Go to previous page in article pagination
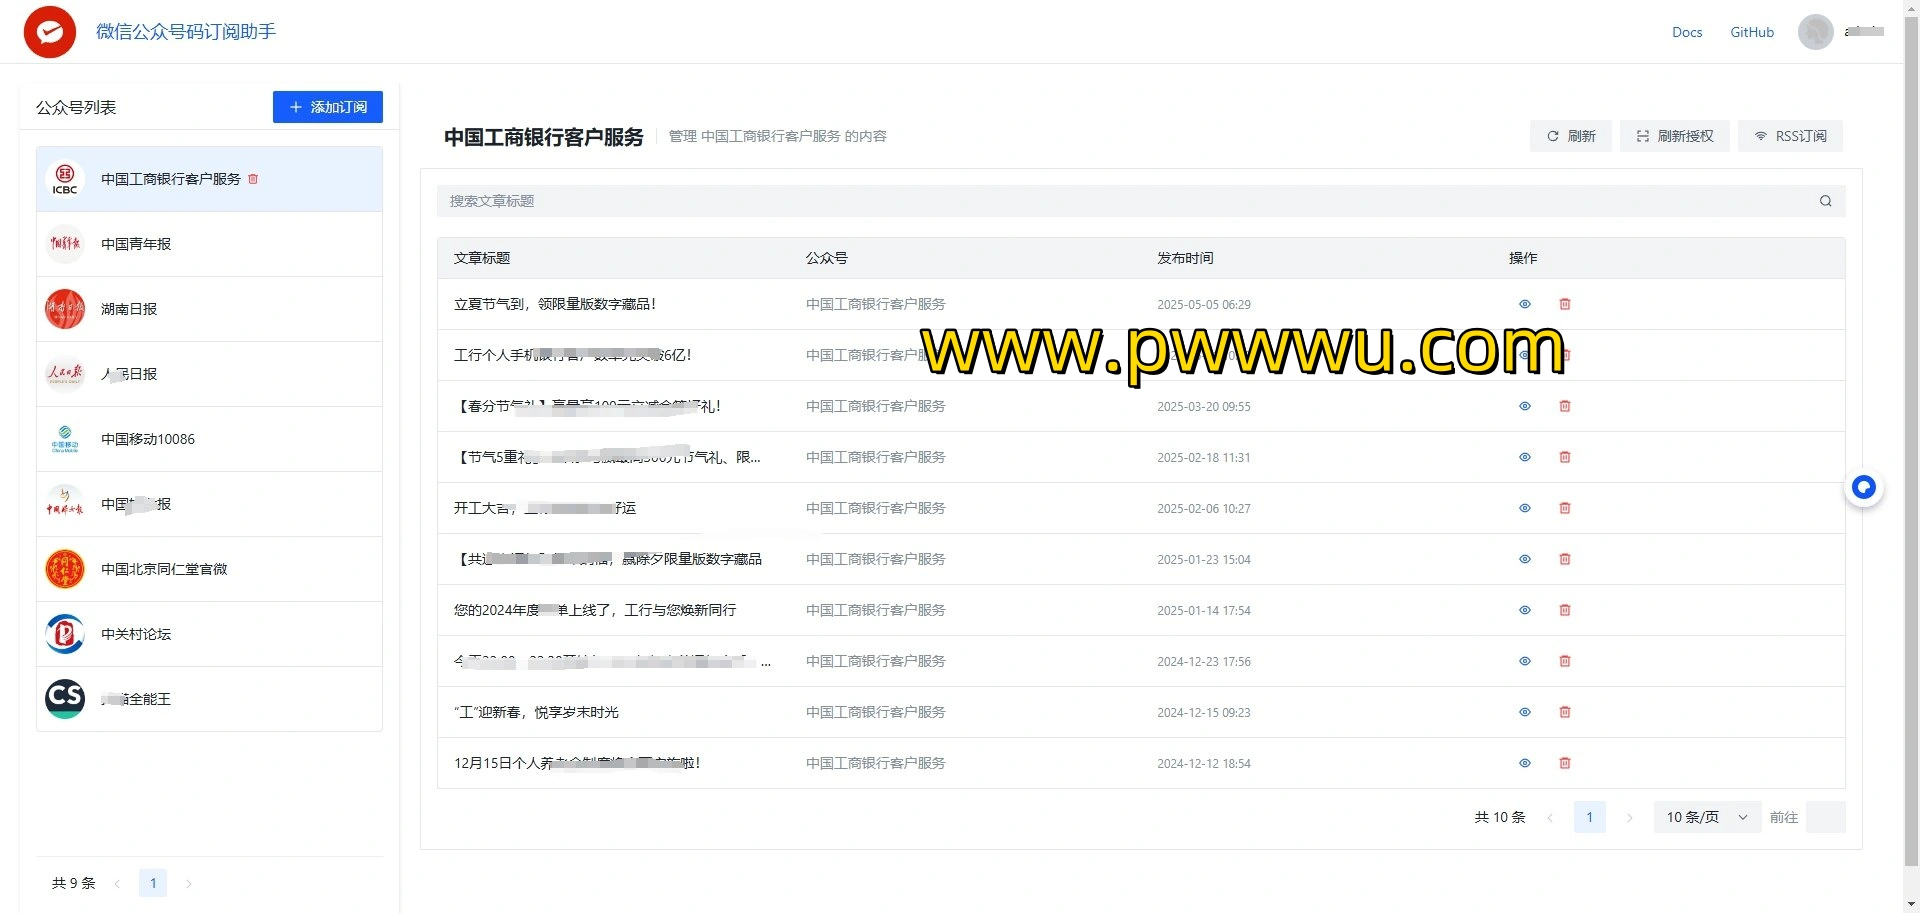Viewport: 1920px width, 913px height. click(1550, 817)
